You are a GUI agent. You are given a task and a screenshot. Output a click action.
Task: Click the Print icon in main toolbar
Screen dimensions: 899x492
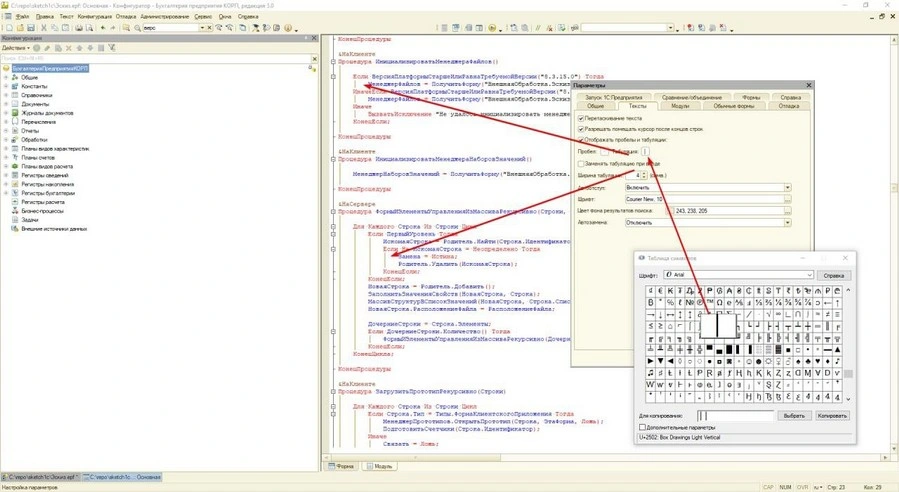click(79, 28)
